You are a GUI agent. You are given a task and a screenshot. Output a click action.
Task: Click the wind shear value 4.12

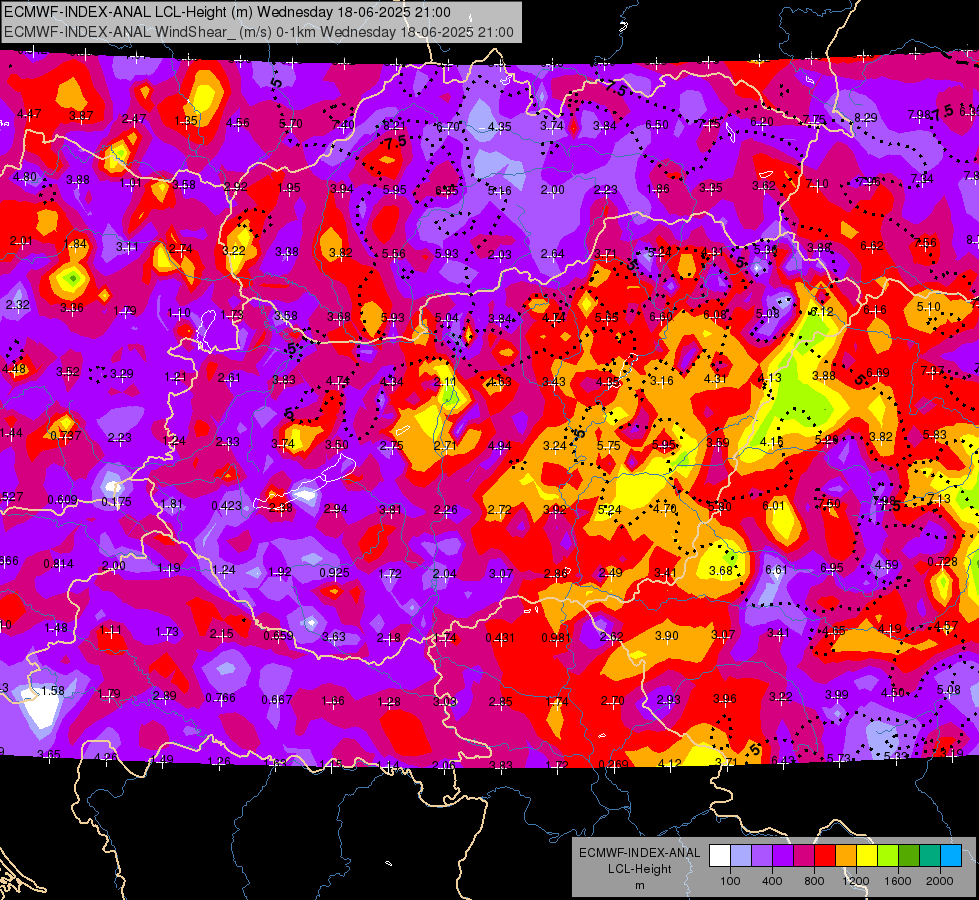coord(669,763)
